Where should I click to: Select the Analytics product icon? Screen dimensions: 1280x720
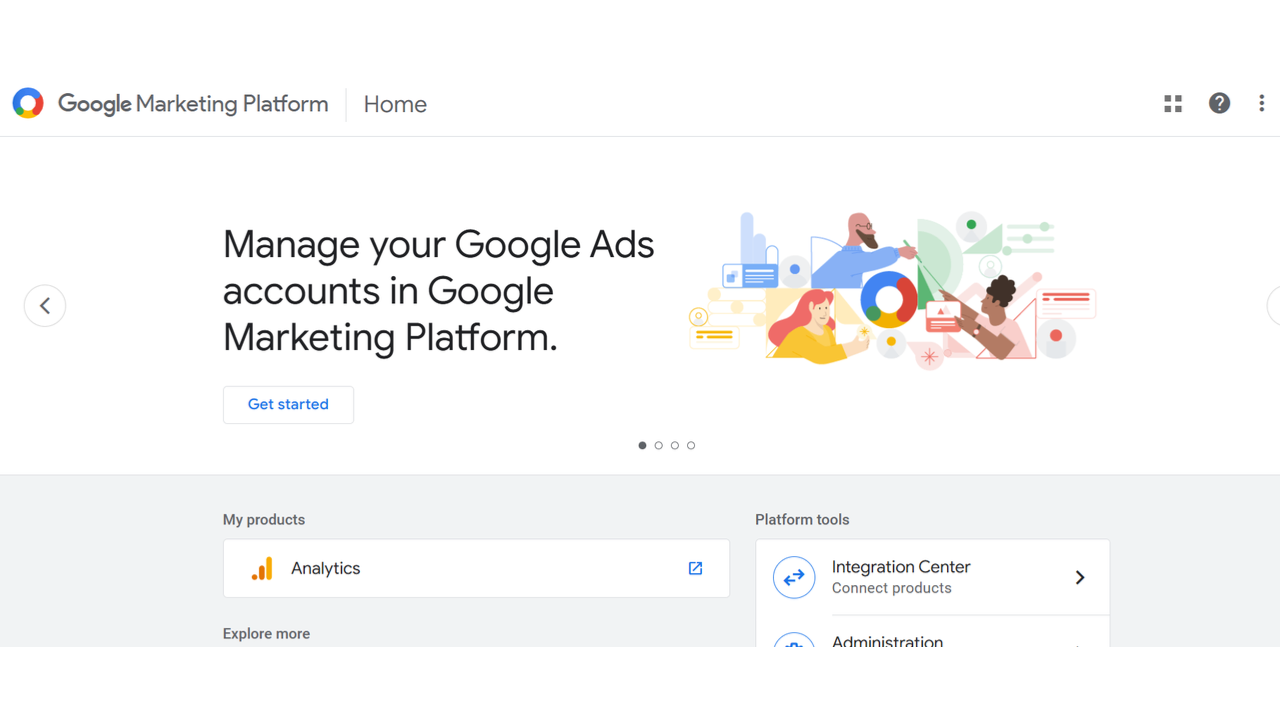pyautogui.click(x=261, y=568)
